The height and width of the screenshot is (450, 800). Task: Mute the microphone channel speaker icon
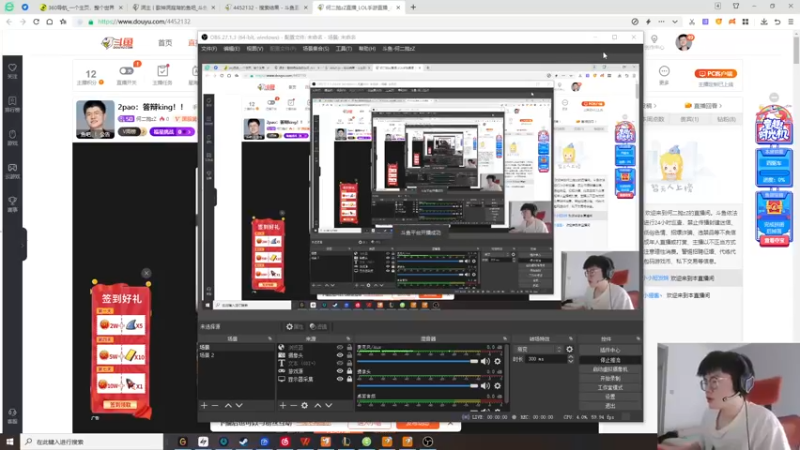[x=485, y=361]
